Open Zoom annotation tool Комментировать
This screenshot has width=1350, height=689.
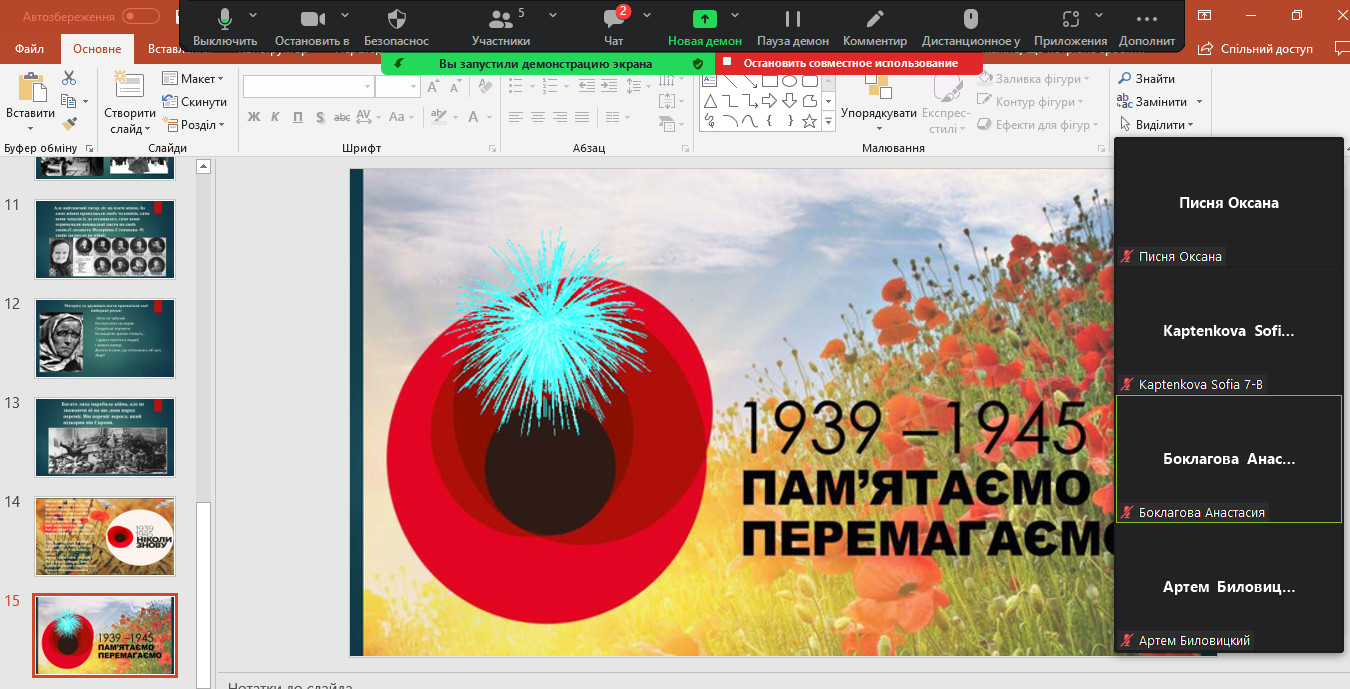875,27
